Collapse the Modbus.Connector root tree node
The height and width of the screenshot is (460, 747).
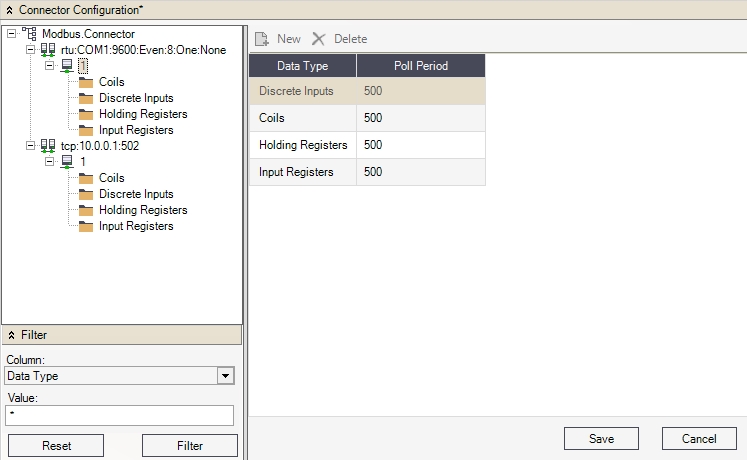11,34
